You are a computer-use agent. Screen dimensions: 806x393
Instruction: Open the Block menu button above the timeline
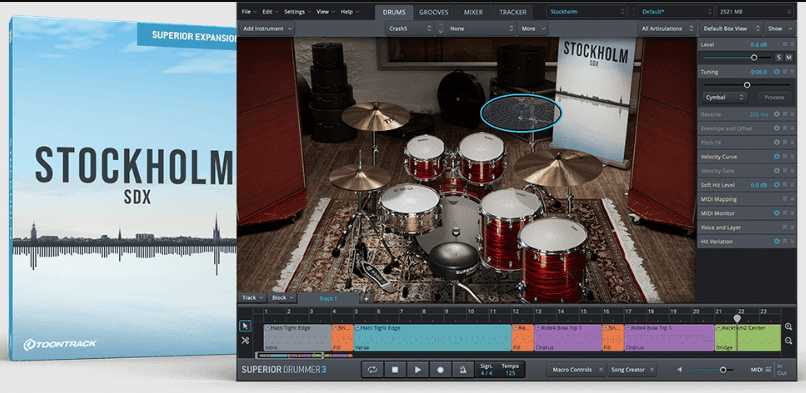[x=283, y=298]
